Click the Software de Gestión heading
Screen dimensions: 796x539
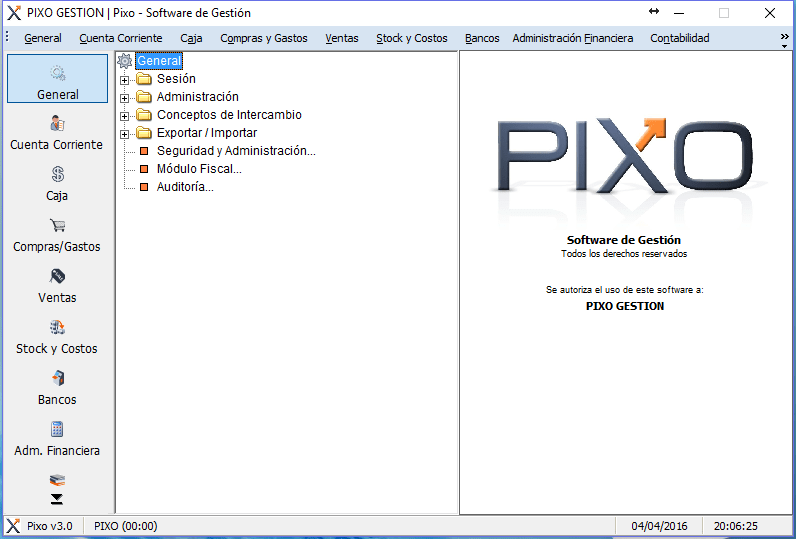tap(624, 240)
